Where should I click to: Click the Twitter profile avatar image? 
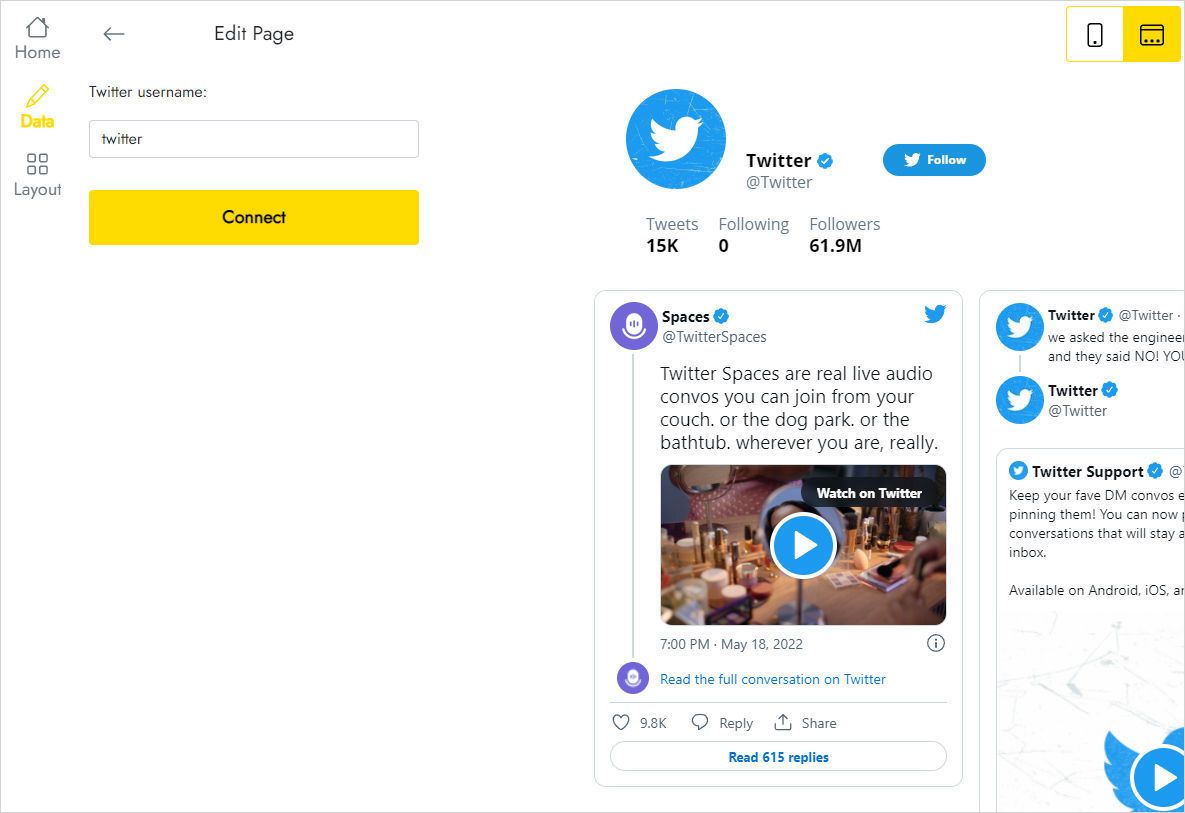tap(675, 139)
